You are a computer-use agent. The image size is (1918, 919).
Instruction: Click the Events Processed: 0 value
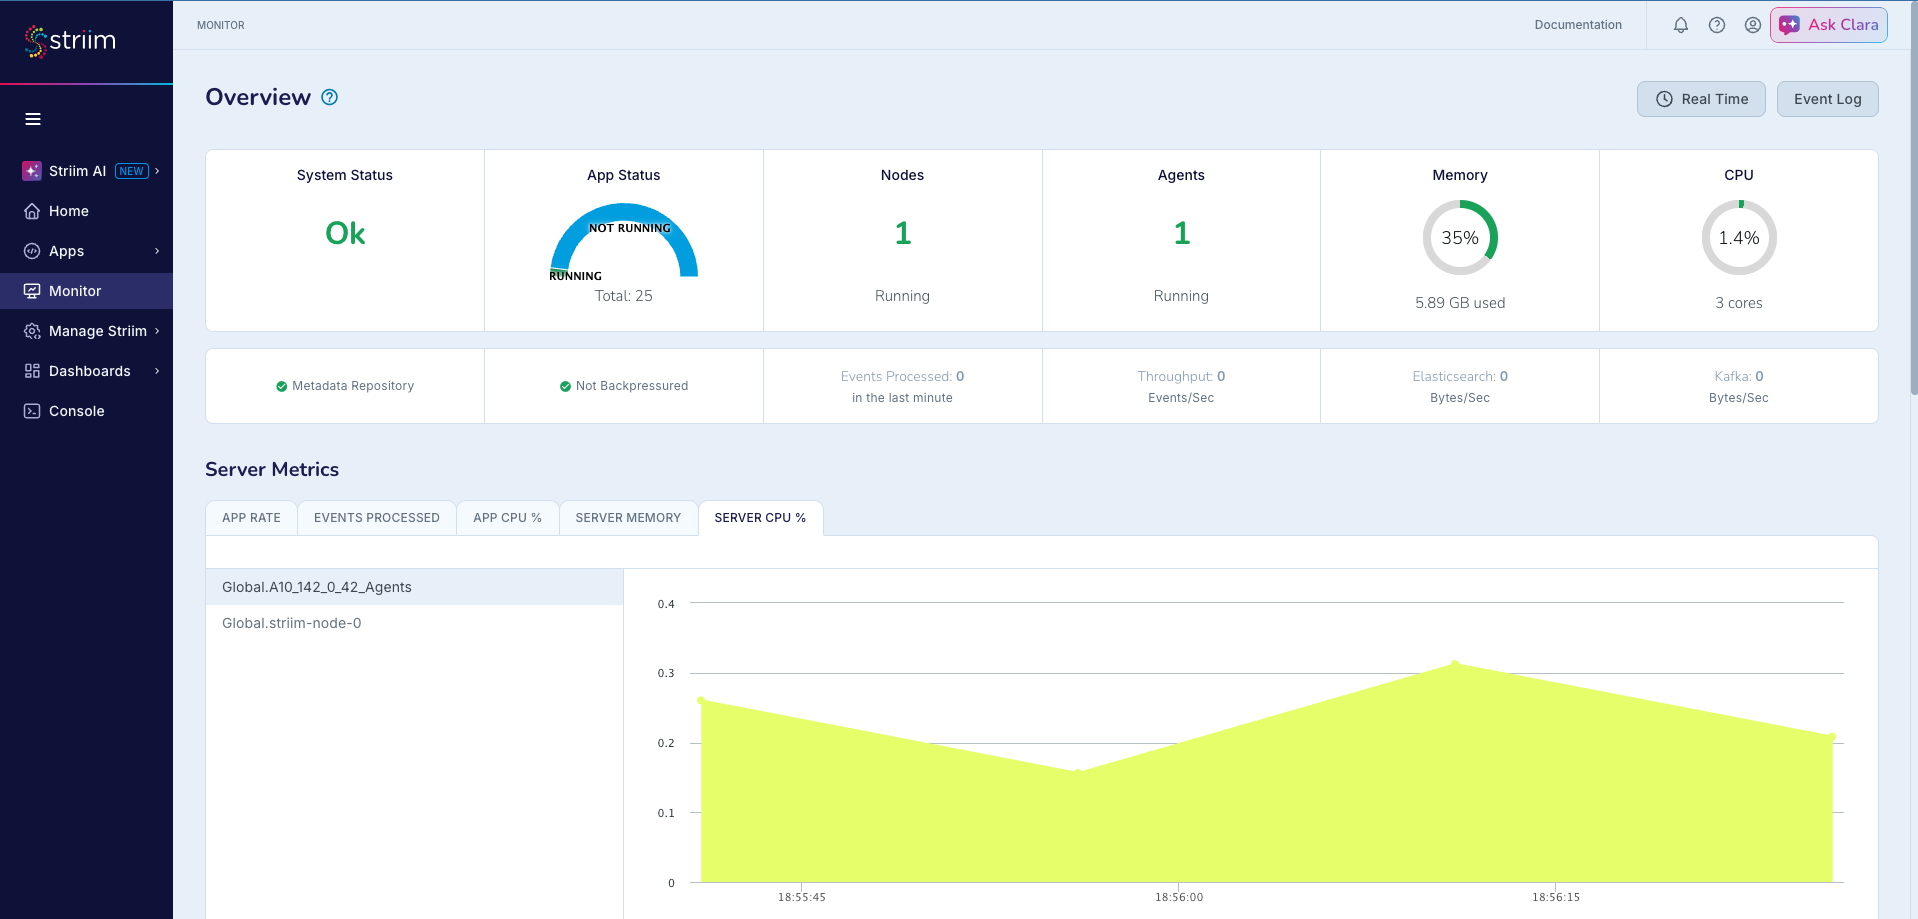point(902,377)
